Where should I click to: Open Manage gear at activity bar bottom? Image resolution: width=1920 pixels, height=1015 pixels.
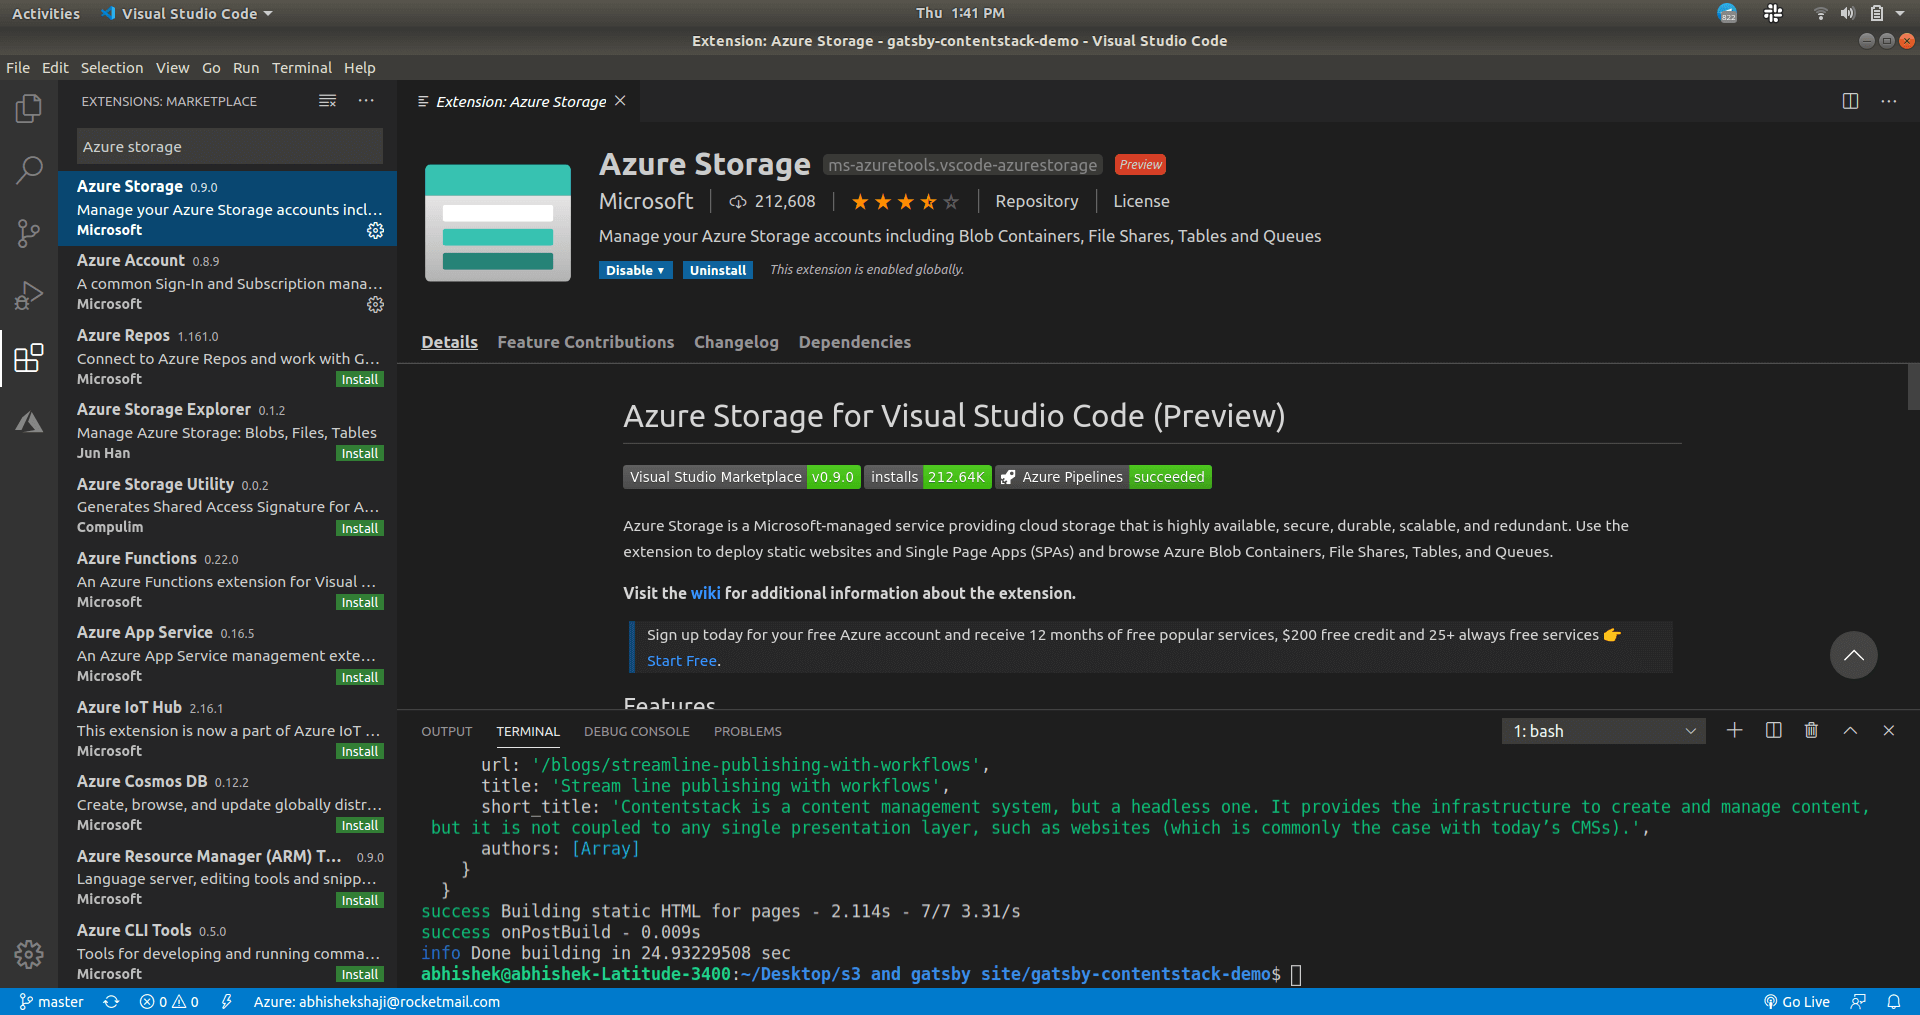[29, 954]
